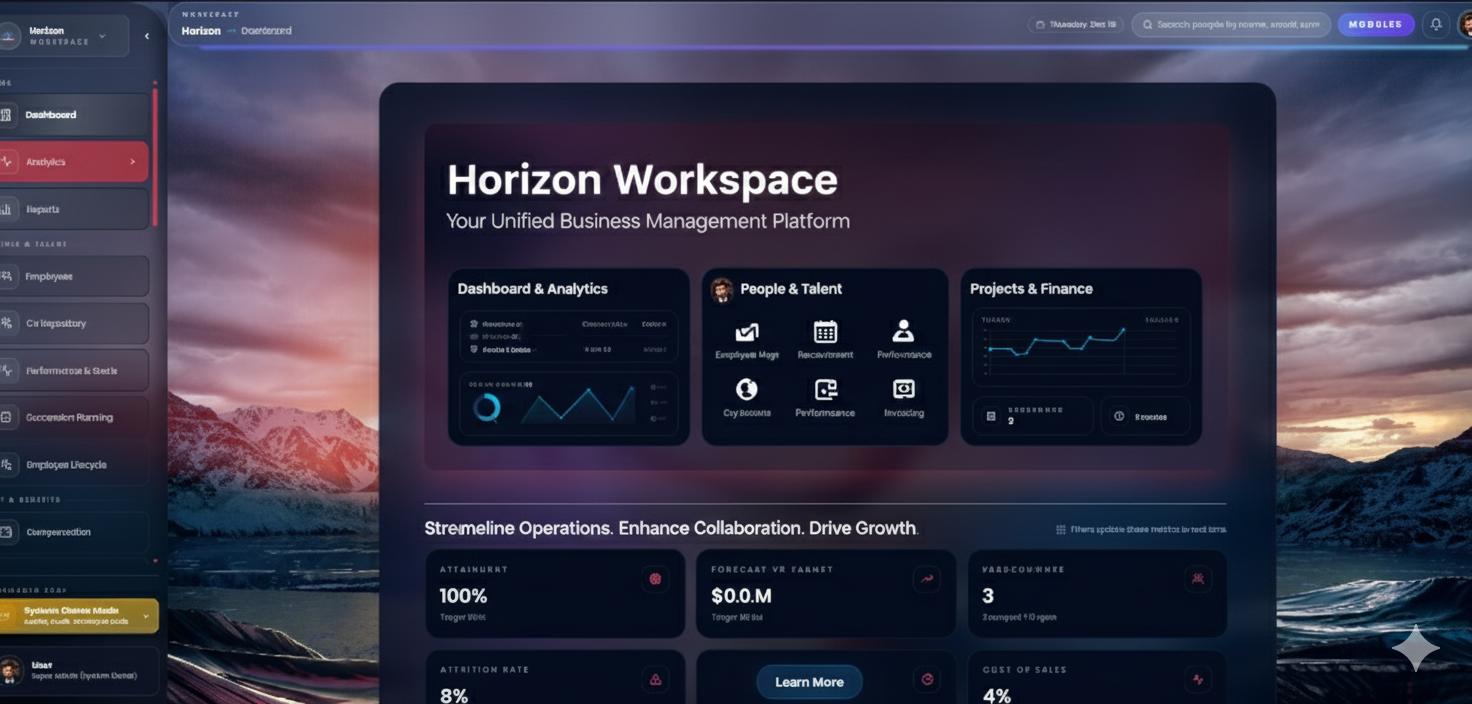Click the search people input field
Image resolution: width=1472 pixels, height=704 pixels.
pos(1236,25)
